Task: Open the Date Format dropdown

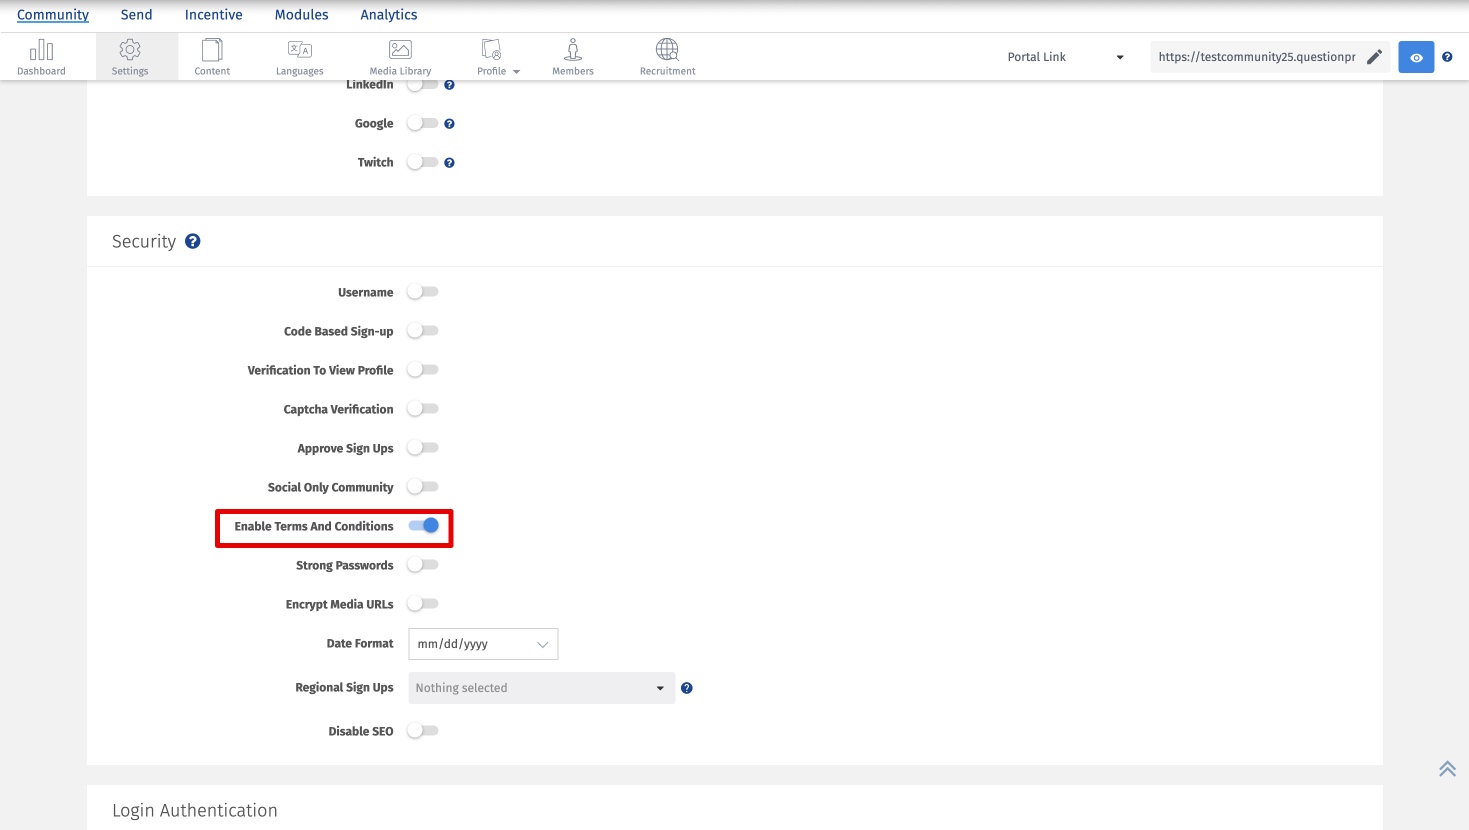Action: (x=483, y=644)
